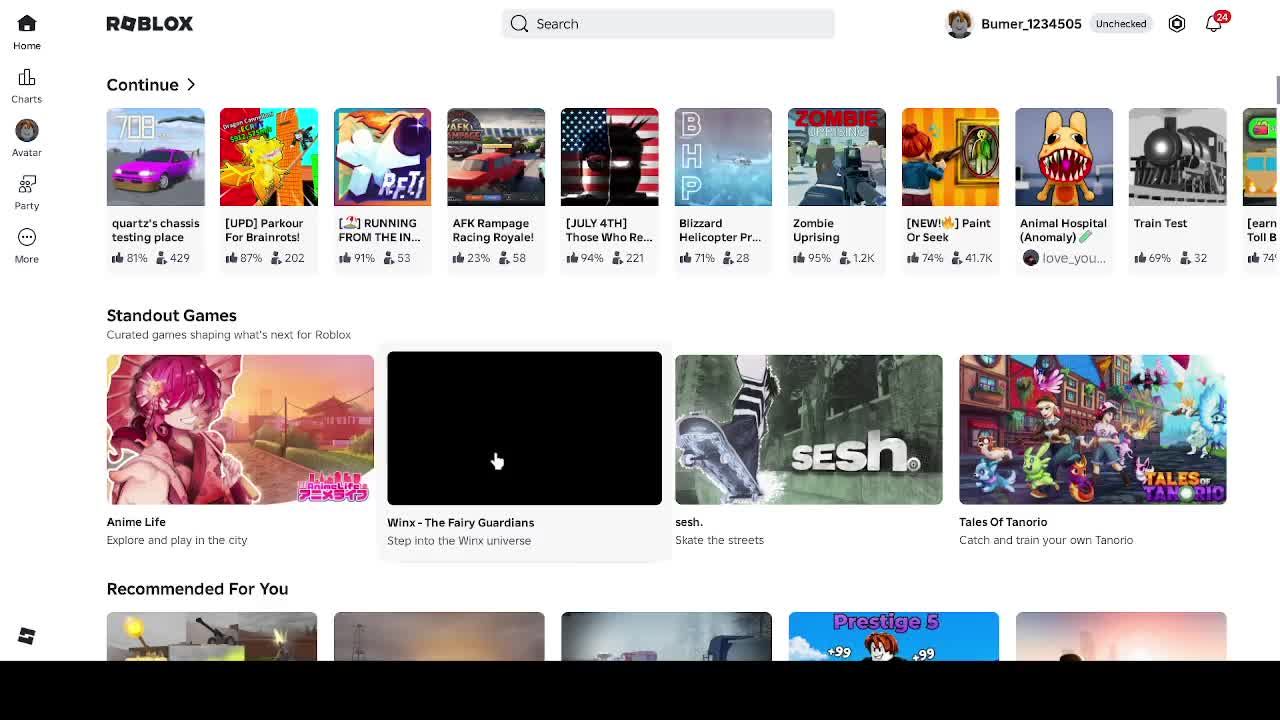Screen dimensions: 1280x720
Task: Open the Continue heading
Action: (x=142, y=85)
